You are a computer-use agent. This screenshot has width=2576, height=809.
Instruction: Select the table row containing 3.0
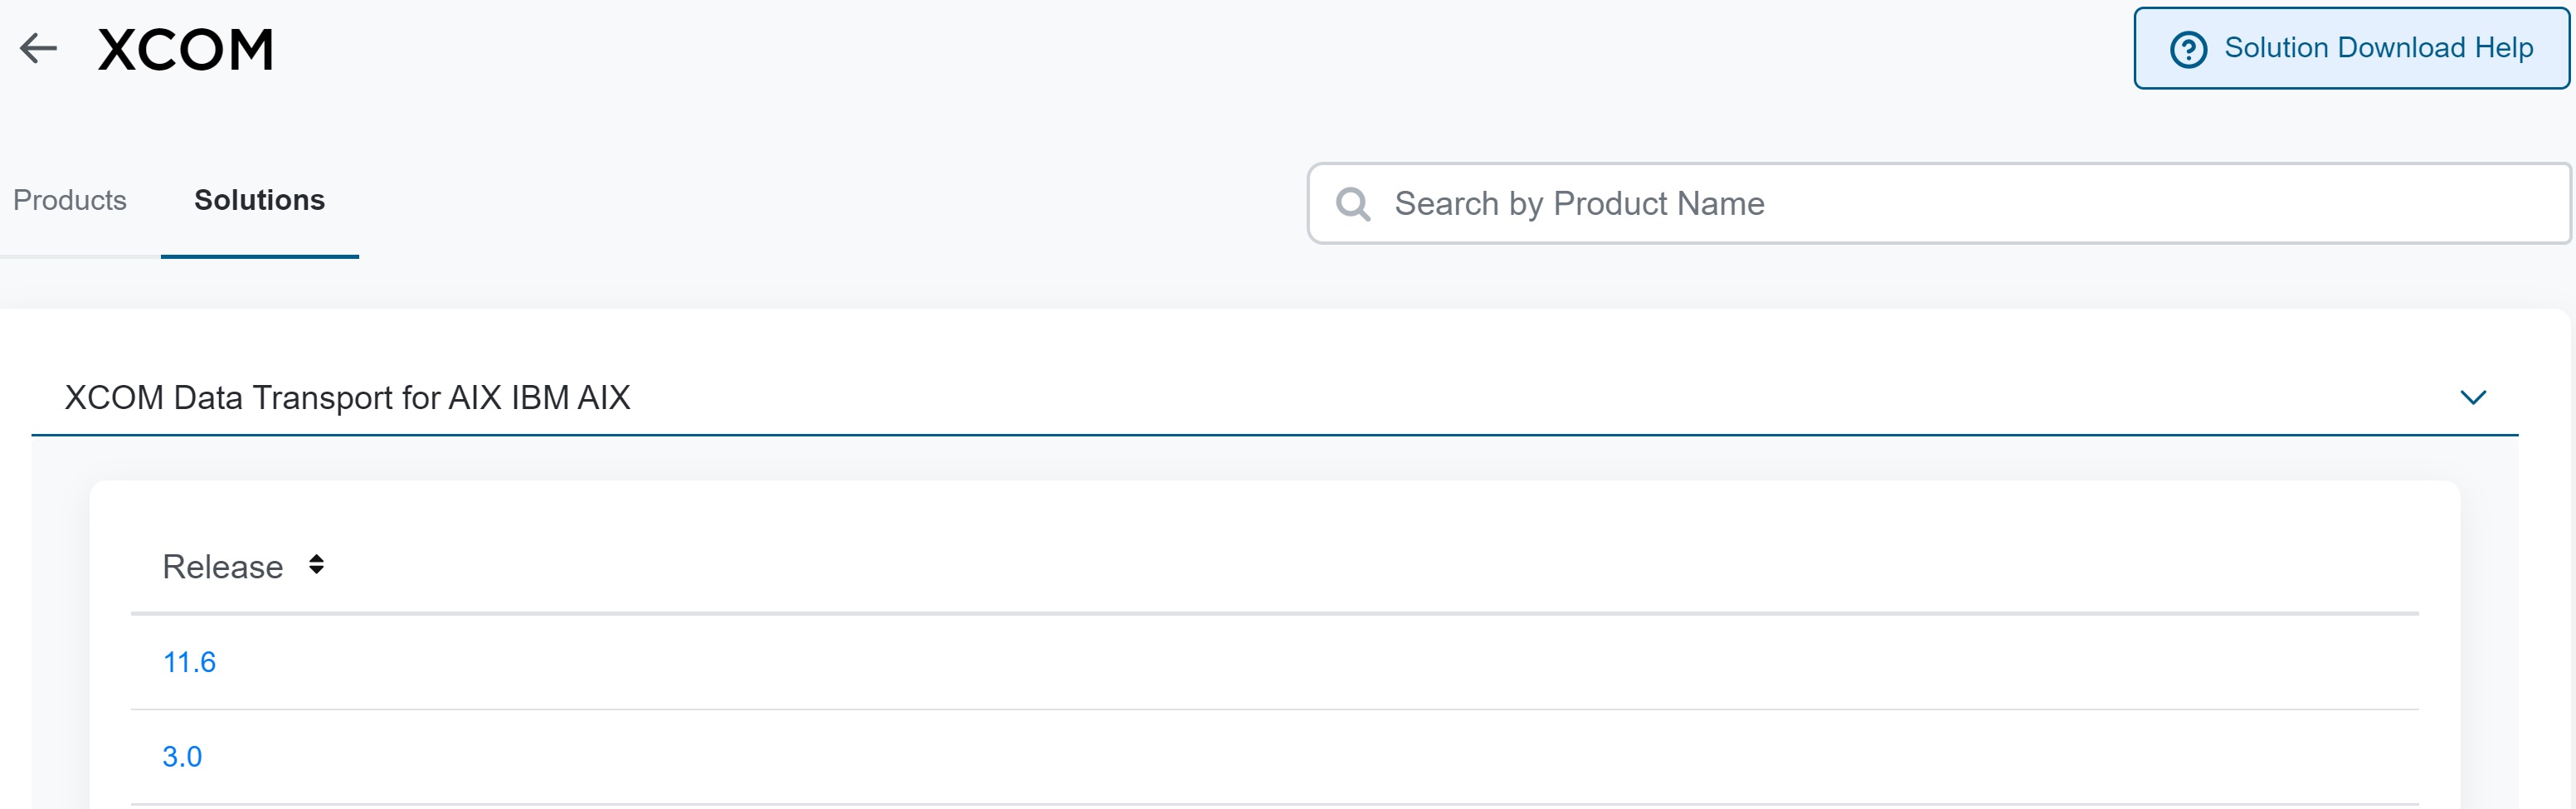[1274, 757]
